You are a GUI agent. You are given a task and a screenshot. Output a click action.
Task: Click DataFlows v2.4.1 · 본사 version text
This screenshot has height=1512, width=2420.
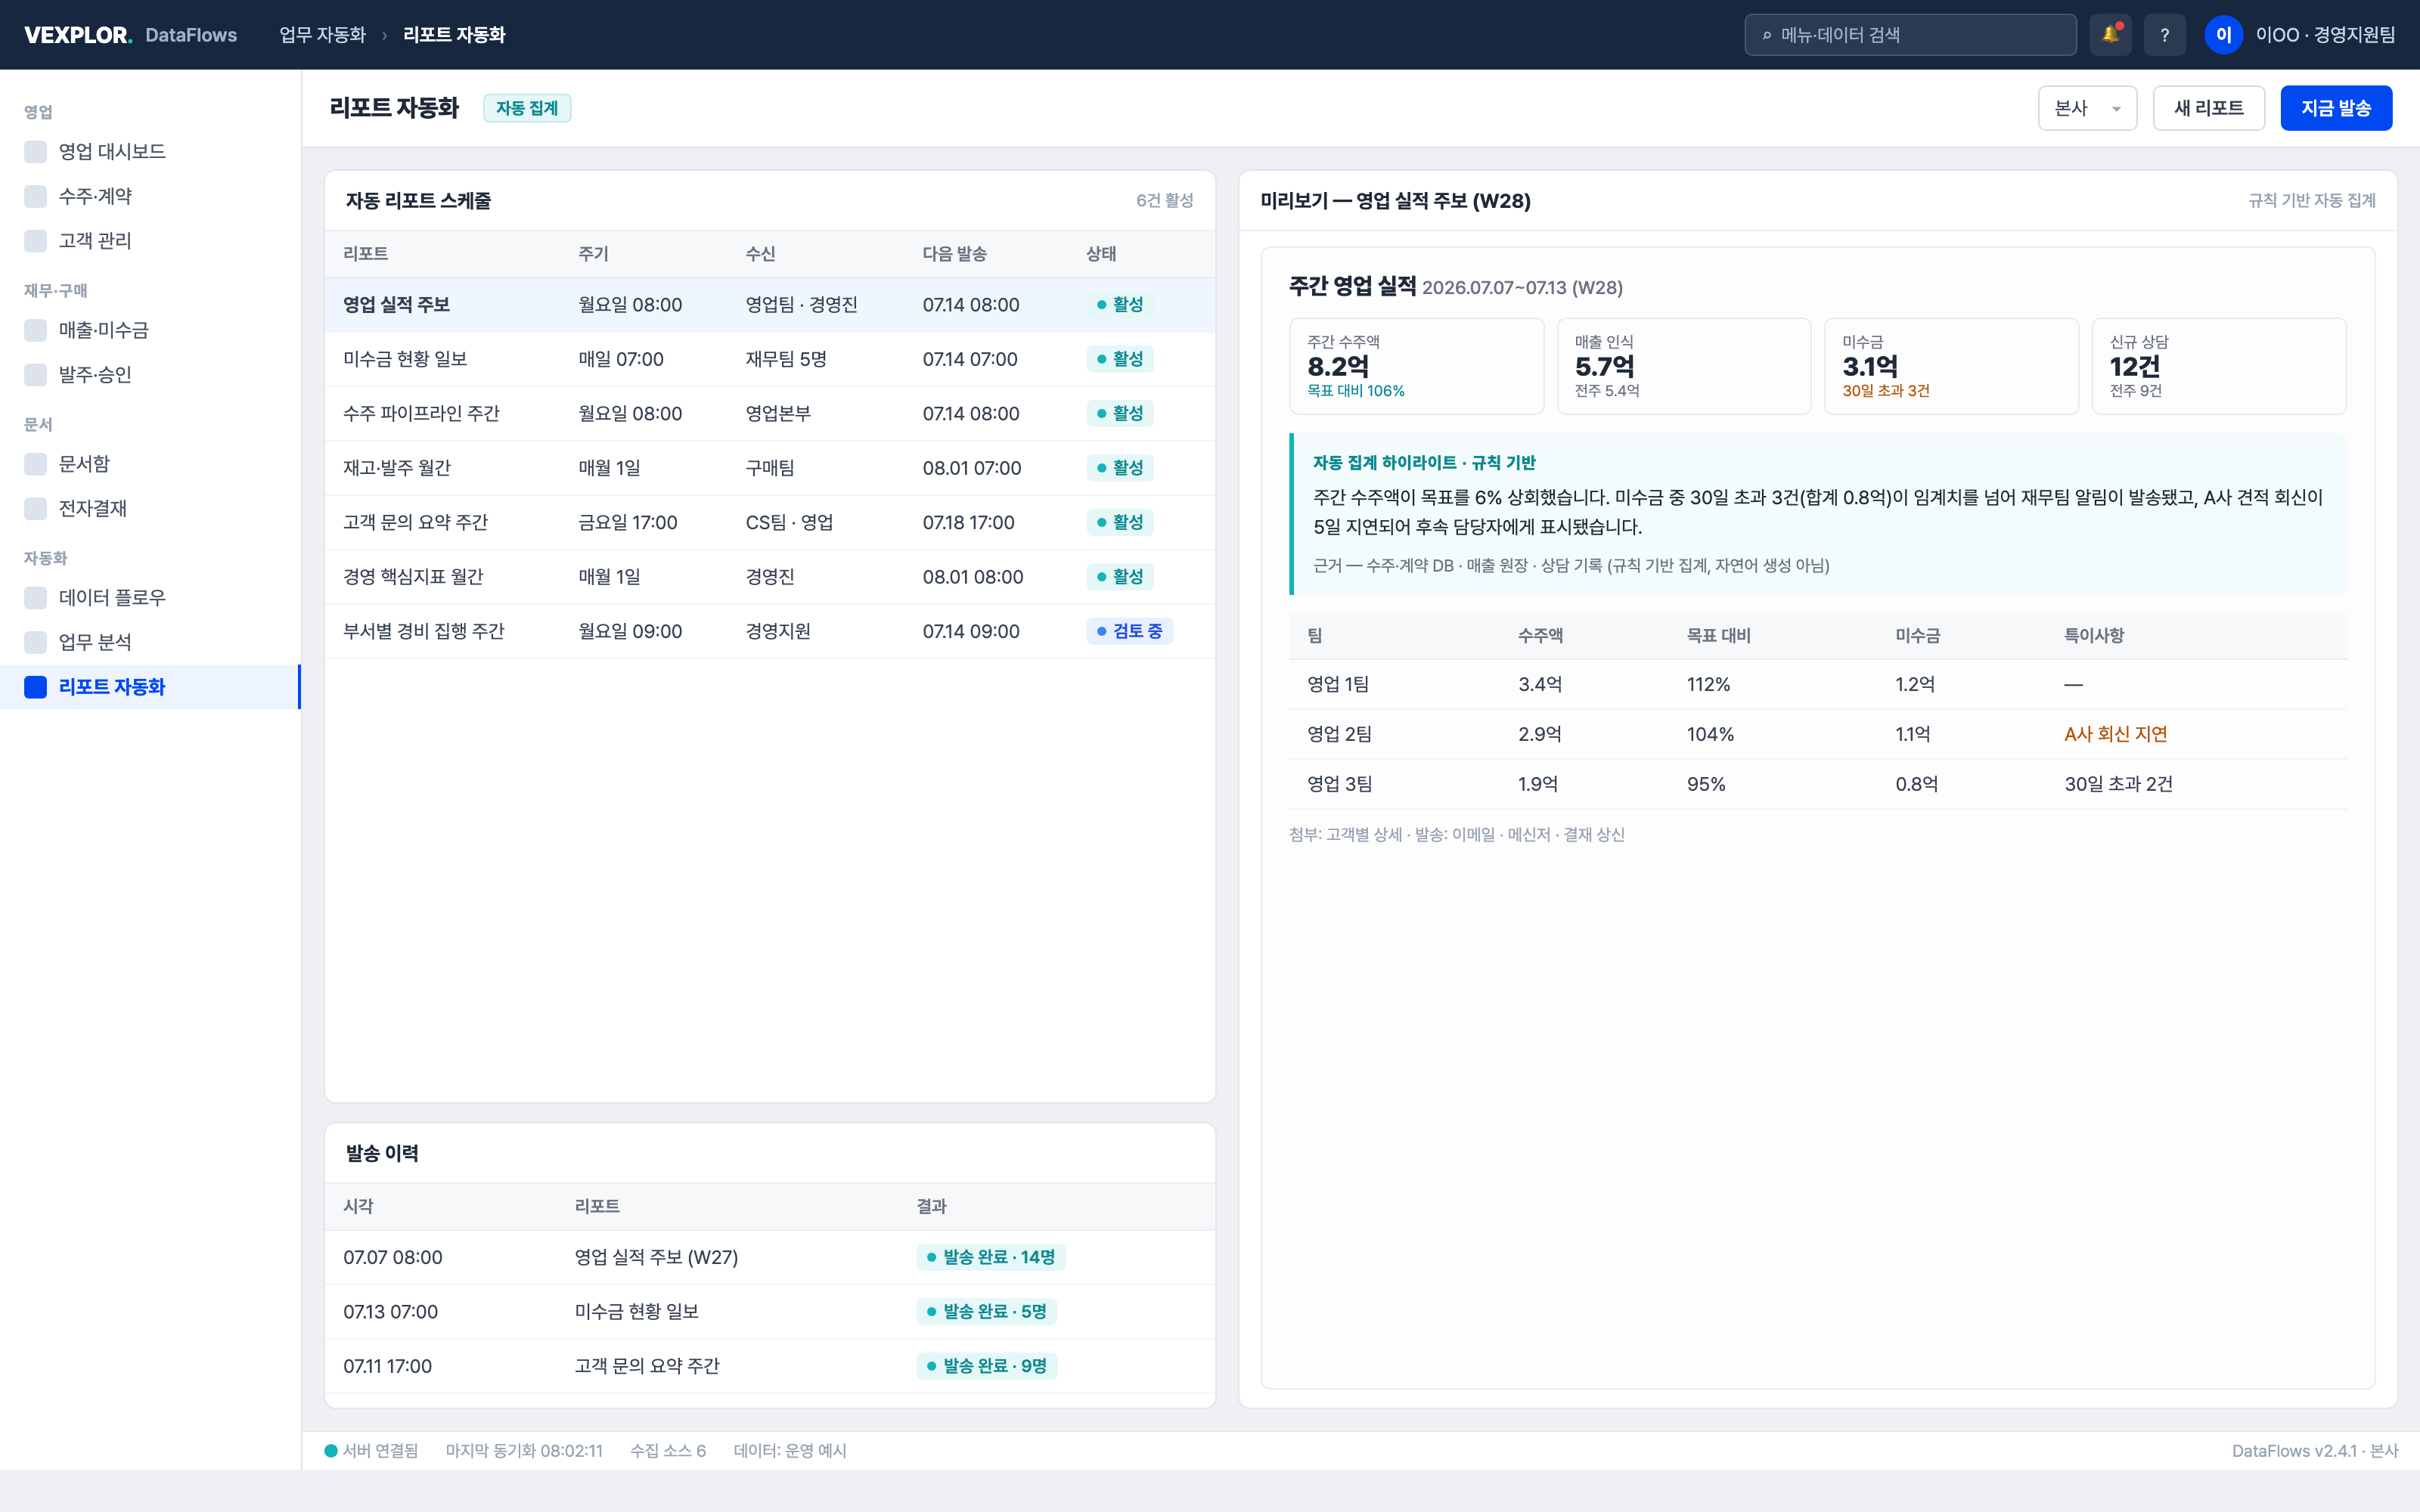pyautogui.click(x=2314, y=1451)
